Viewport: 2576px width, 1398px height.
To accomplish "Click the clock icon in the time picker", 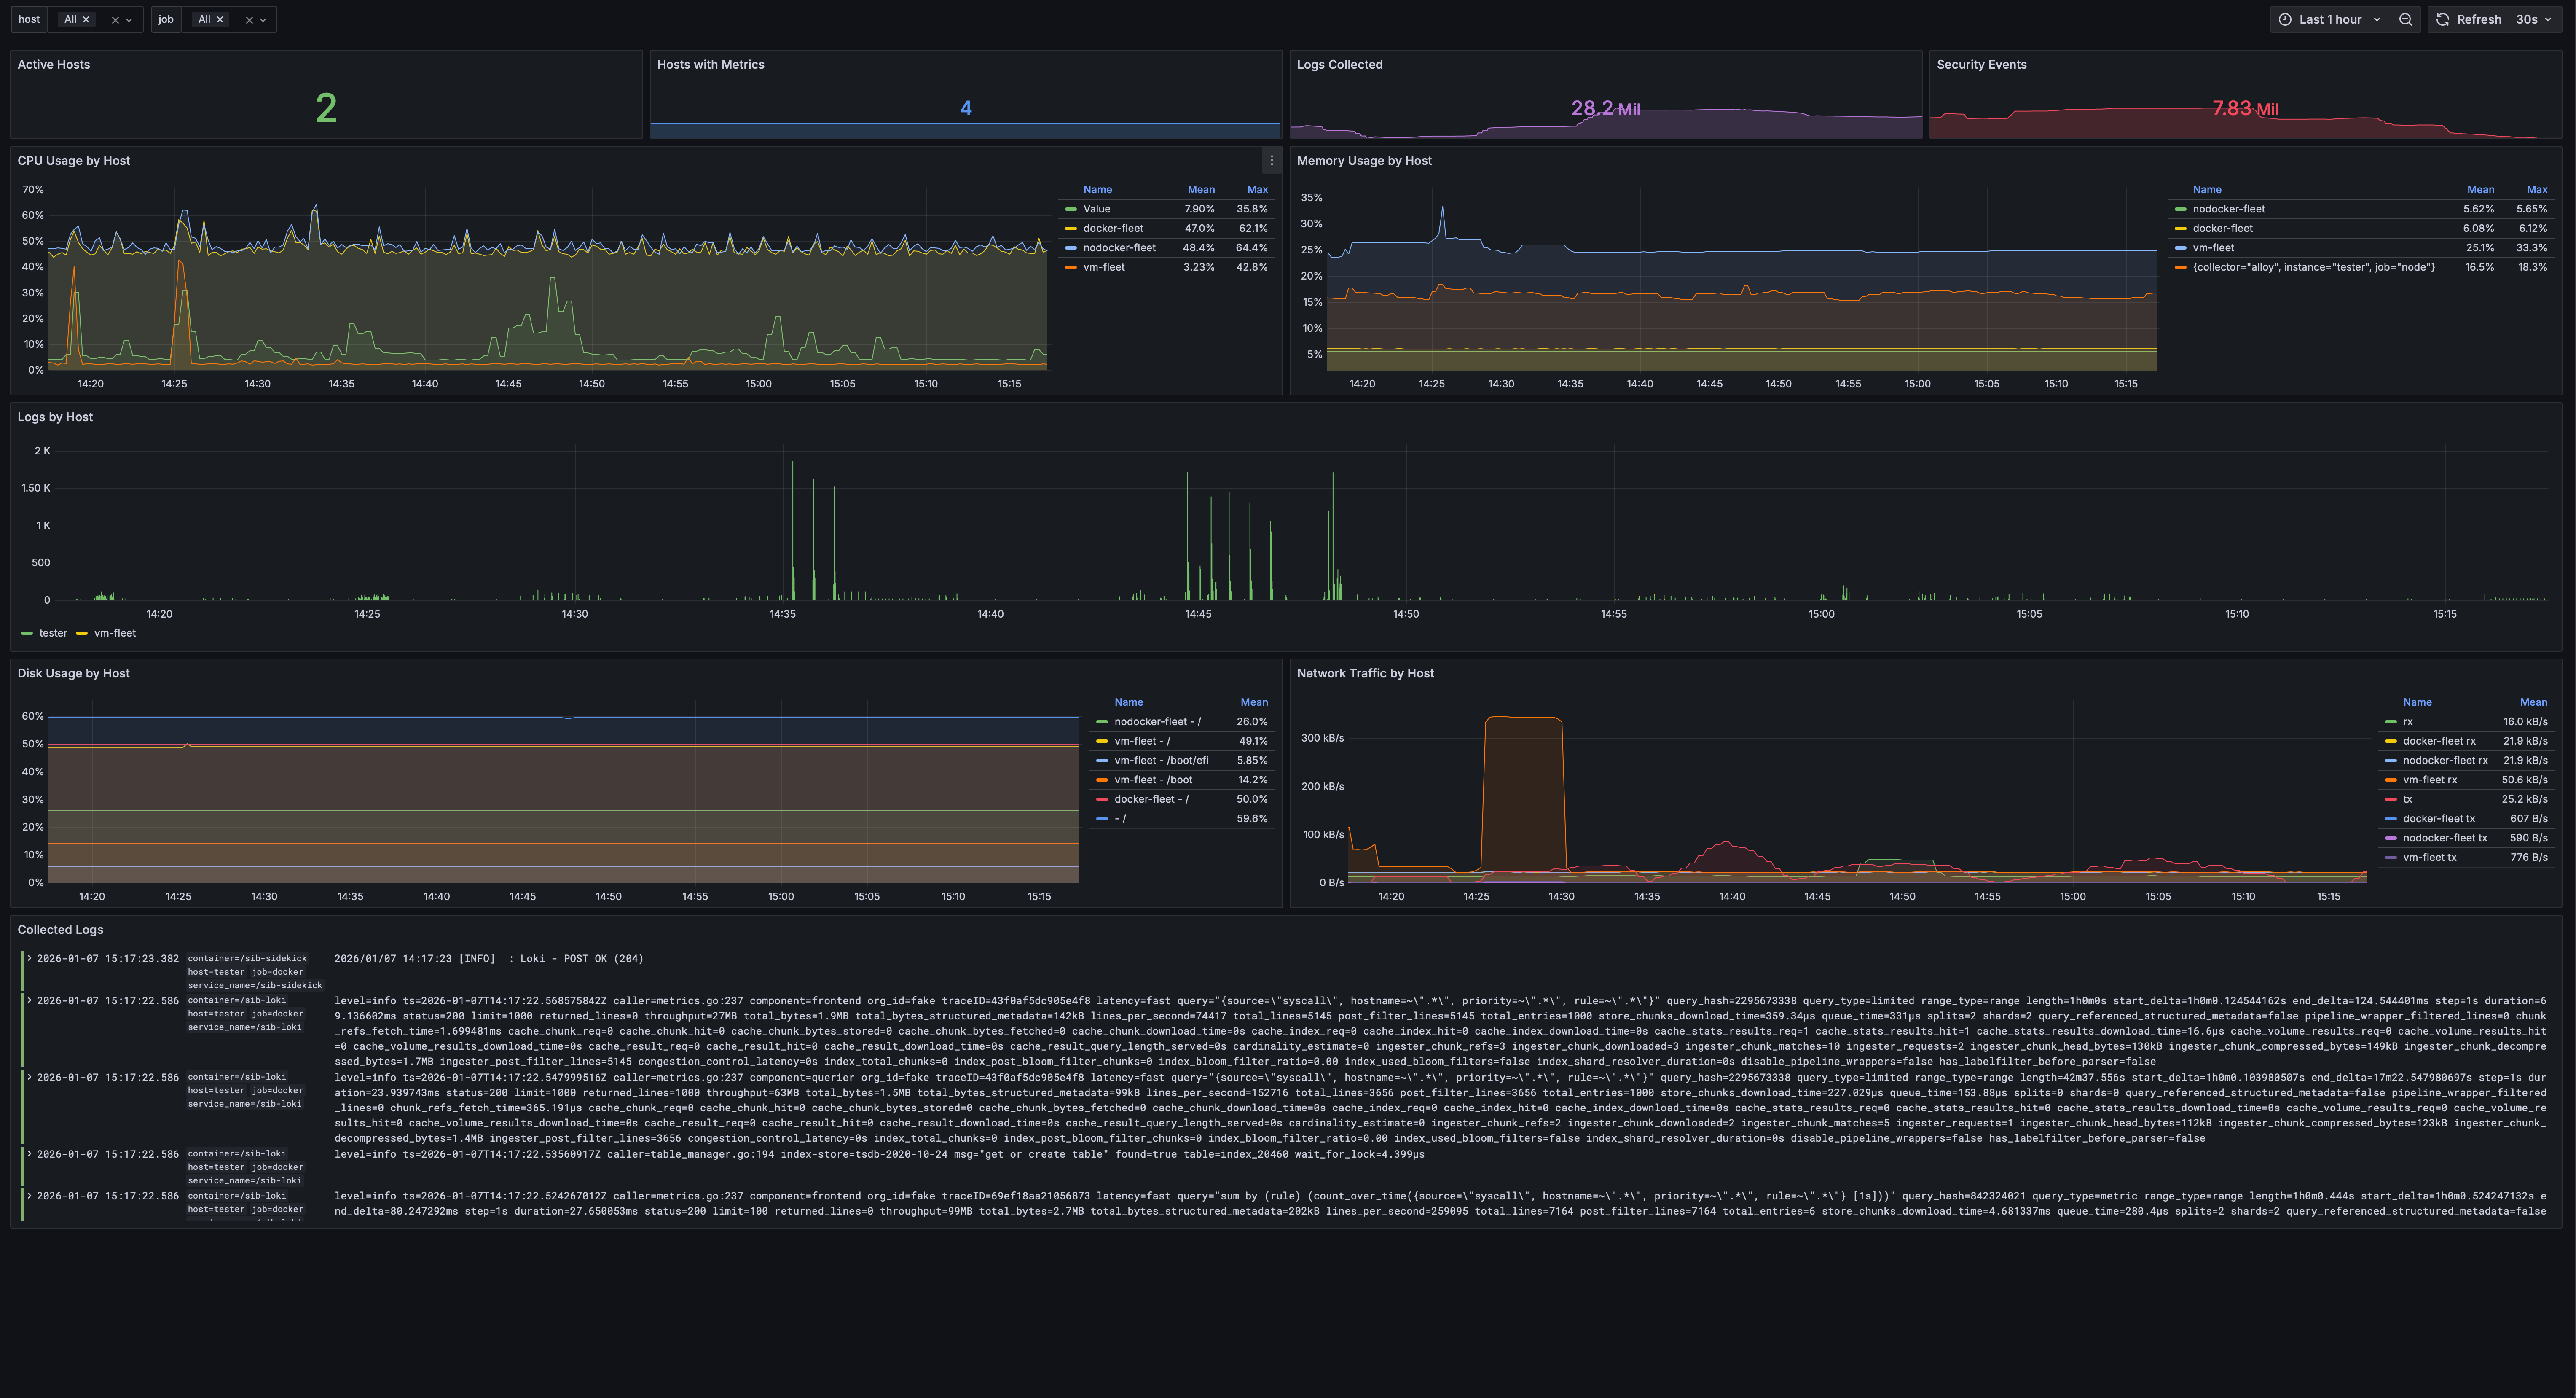I will (x=2285, y=19).
